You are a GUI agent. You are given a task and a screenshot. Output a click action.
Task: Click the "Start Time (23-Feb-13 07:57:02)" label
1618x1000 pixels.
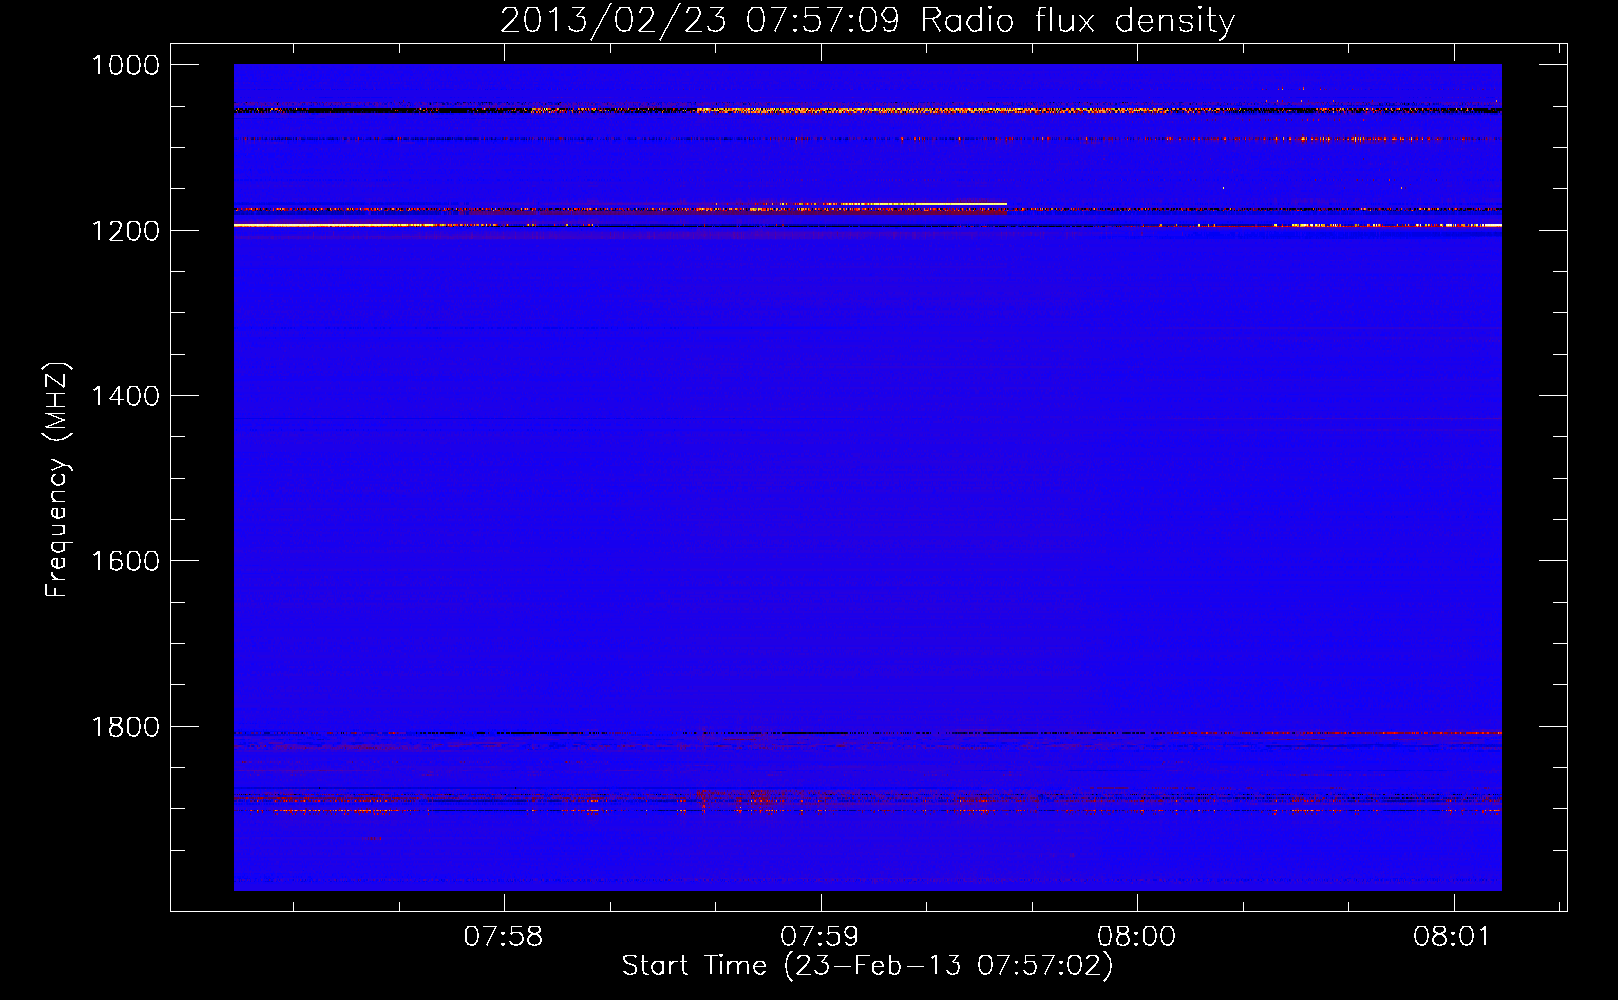coord(867,966)
